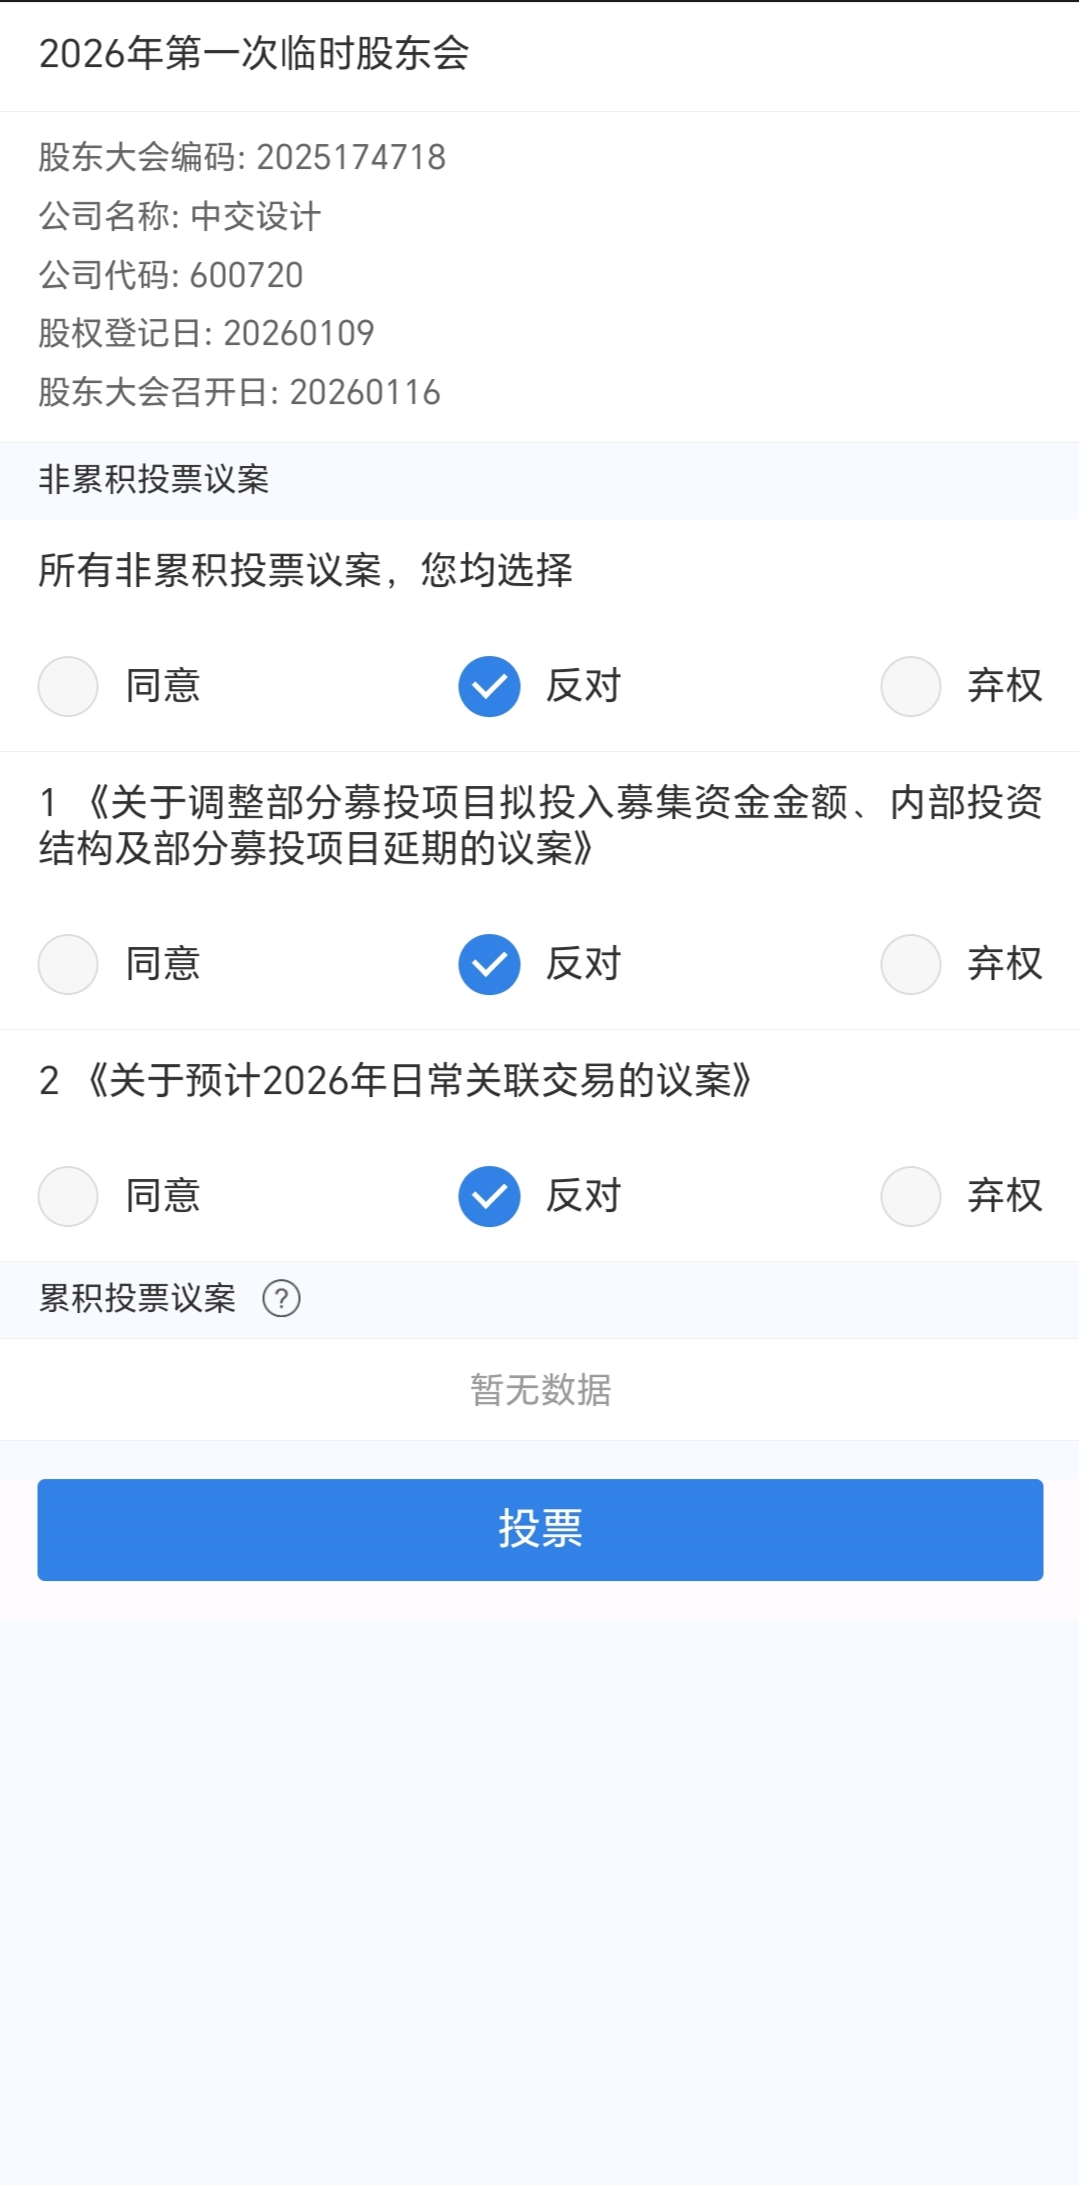
Task: Select 同意 for proposal 2 on related transactions
Action: point(68,1196)
